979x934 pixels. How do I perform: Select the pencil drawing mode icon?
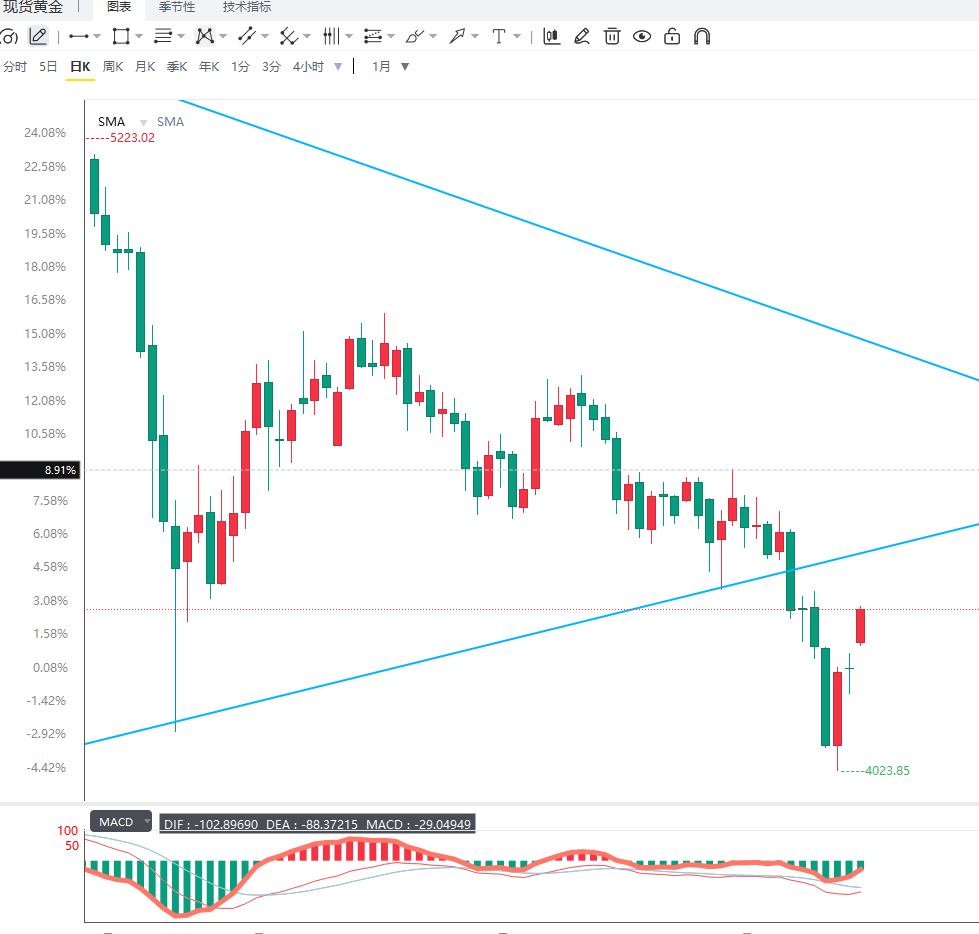pyautogui.click(x=38, y=36)
